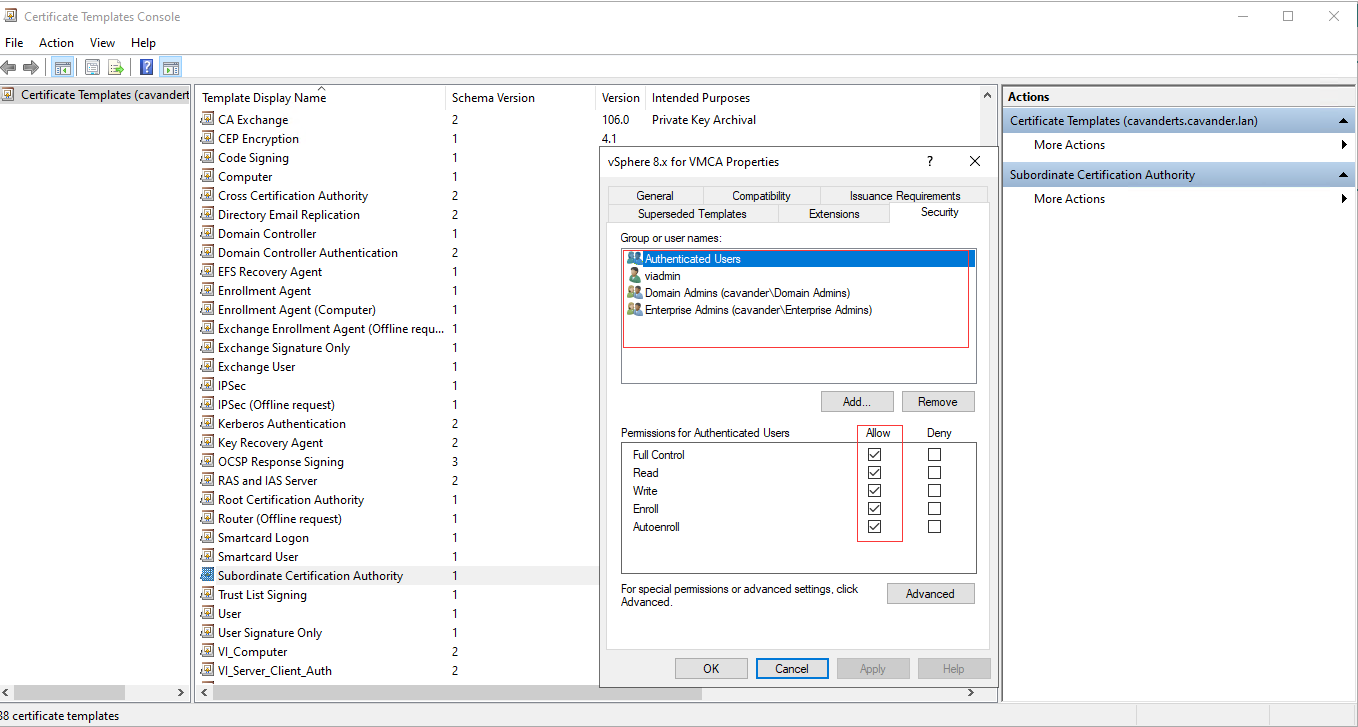Viewport: 1358px width, 727px height.
Task: Uncheck Allow for Full Control
Action: point(875,455)
